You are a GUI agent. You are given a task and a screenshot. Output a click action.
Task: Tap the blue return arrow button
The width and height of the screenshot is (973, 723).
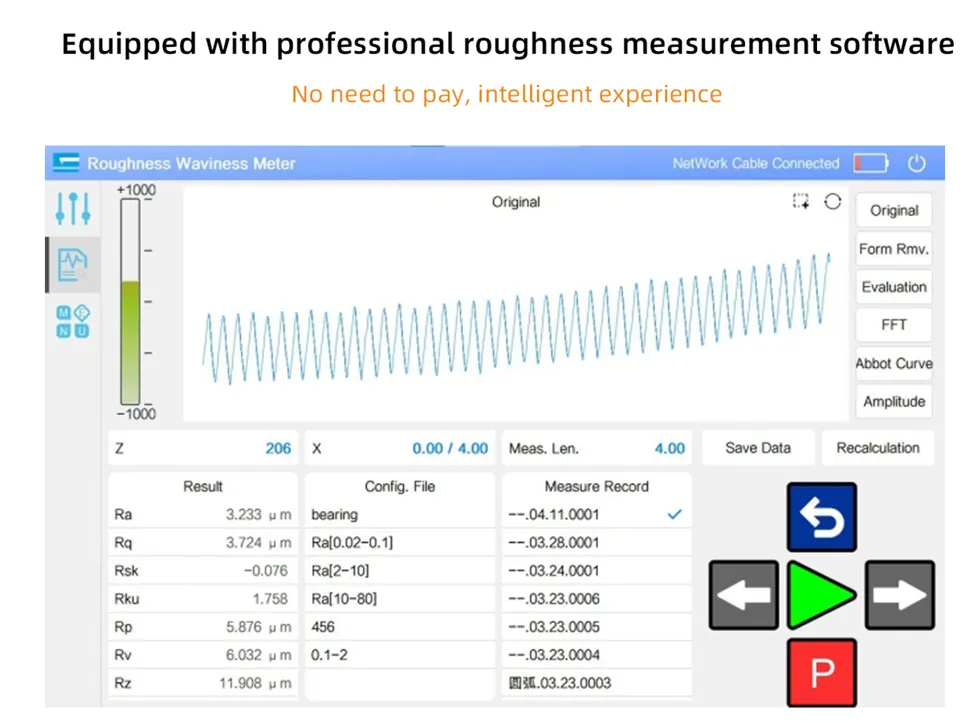pos(822,517)
